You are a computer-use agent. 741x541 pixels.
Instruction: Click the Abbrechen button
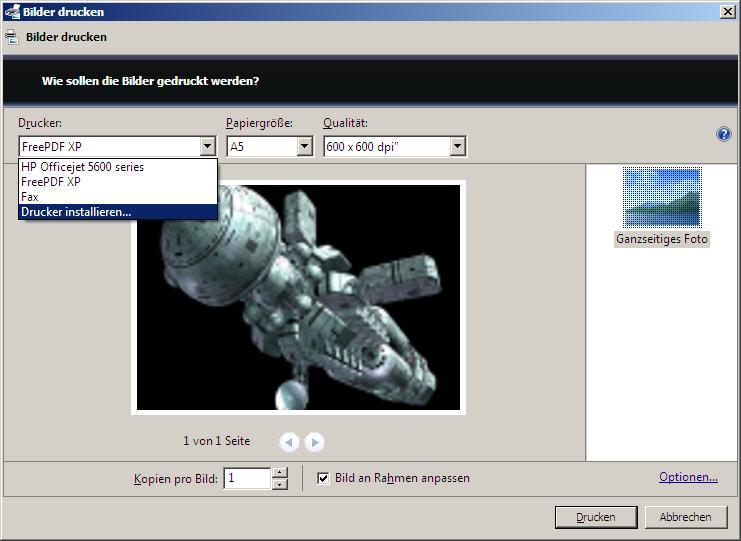tap(685, 517)
